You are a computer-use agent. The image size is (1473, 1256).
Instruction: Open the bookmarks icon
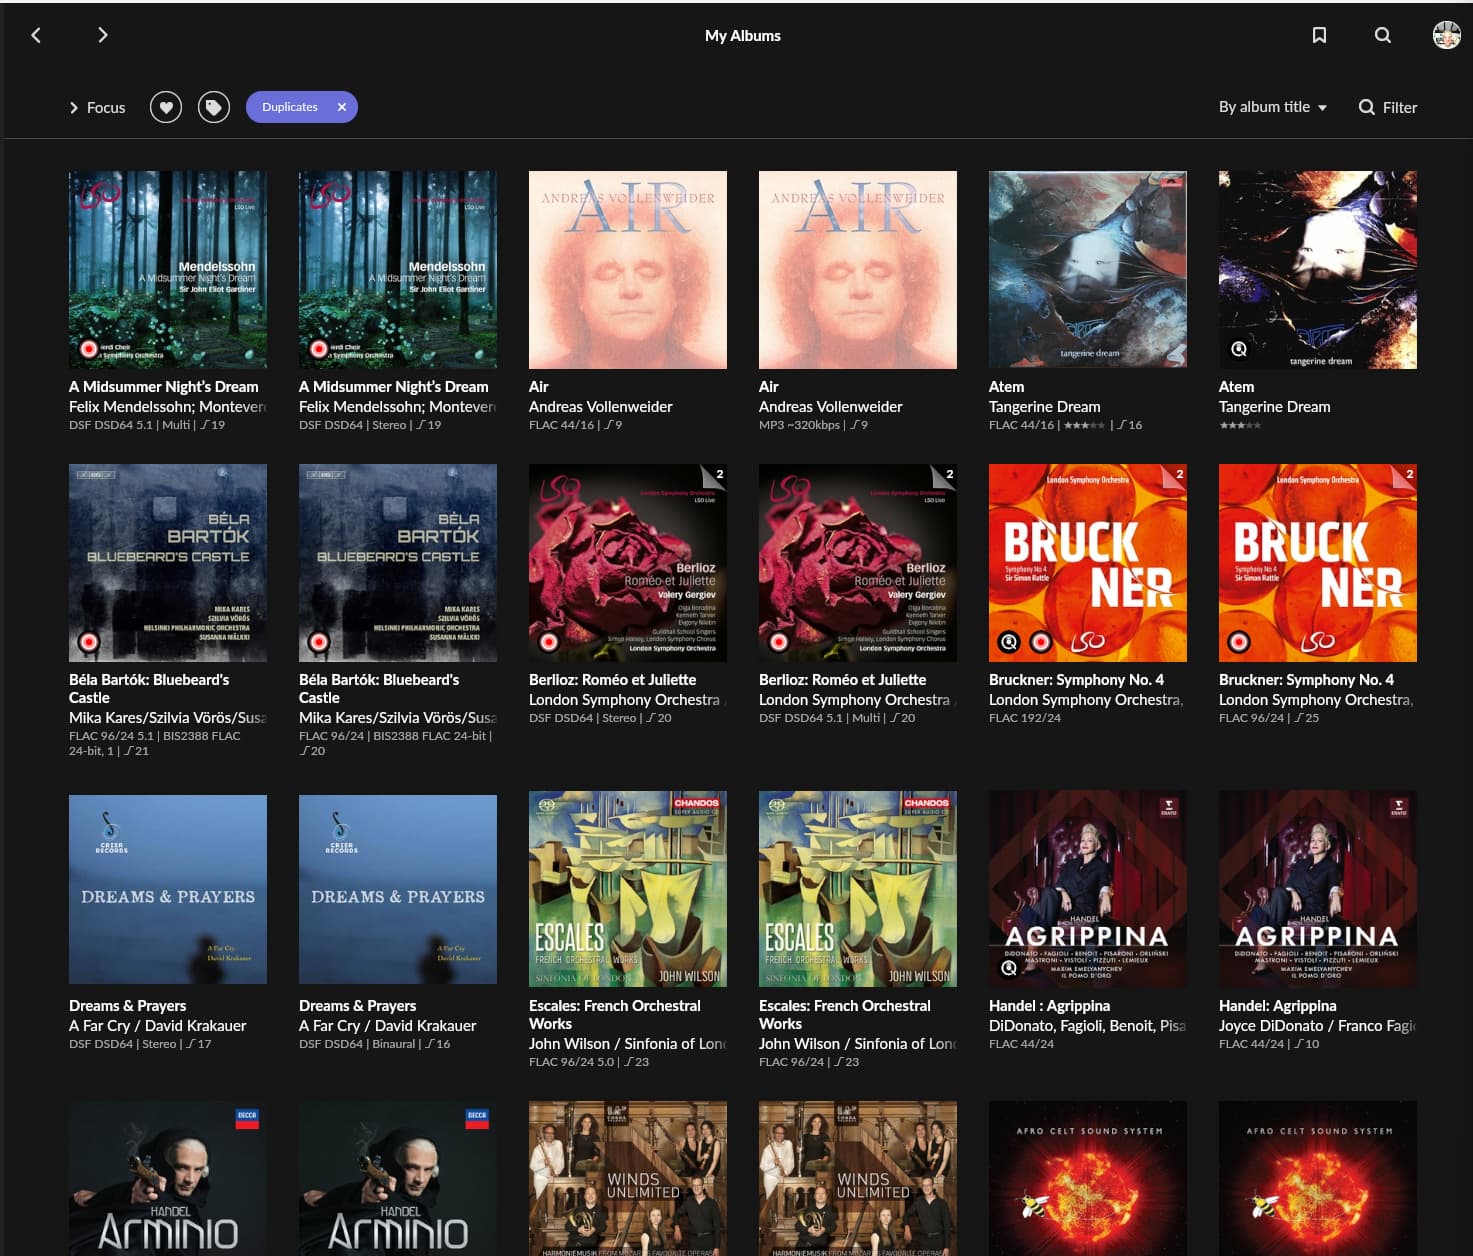click(1319, 35)
